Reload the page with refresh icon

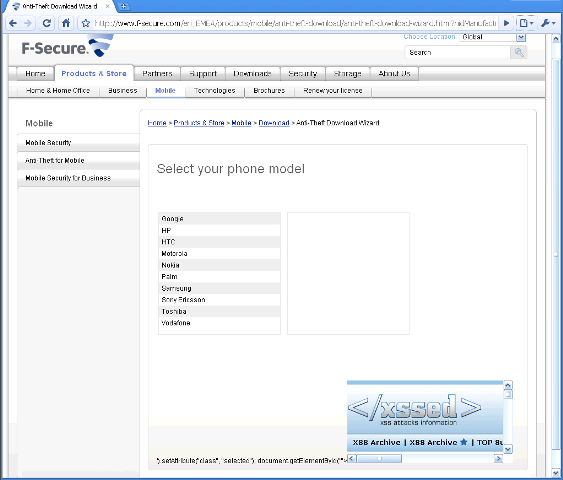(x=46, y=23)
